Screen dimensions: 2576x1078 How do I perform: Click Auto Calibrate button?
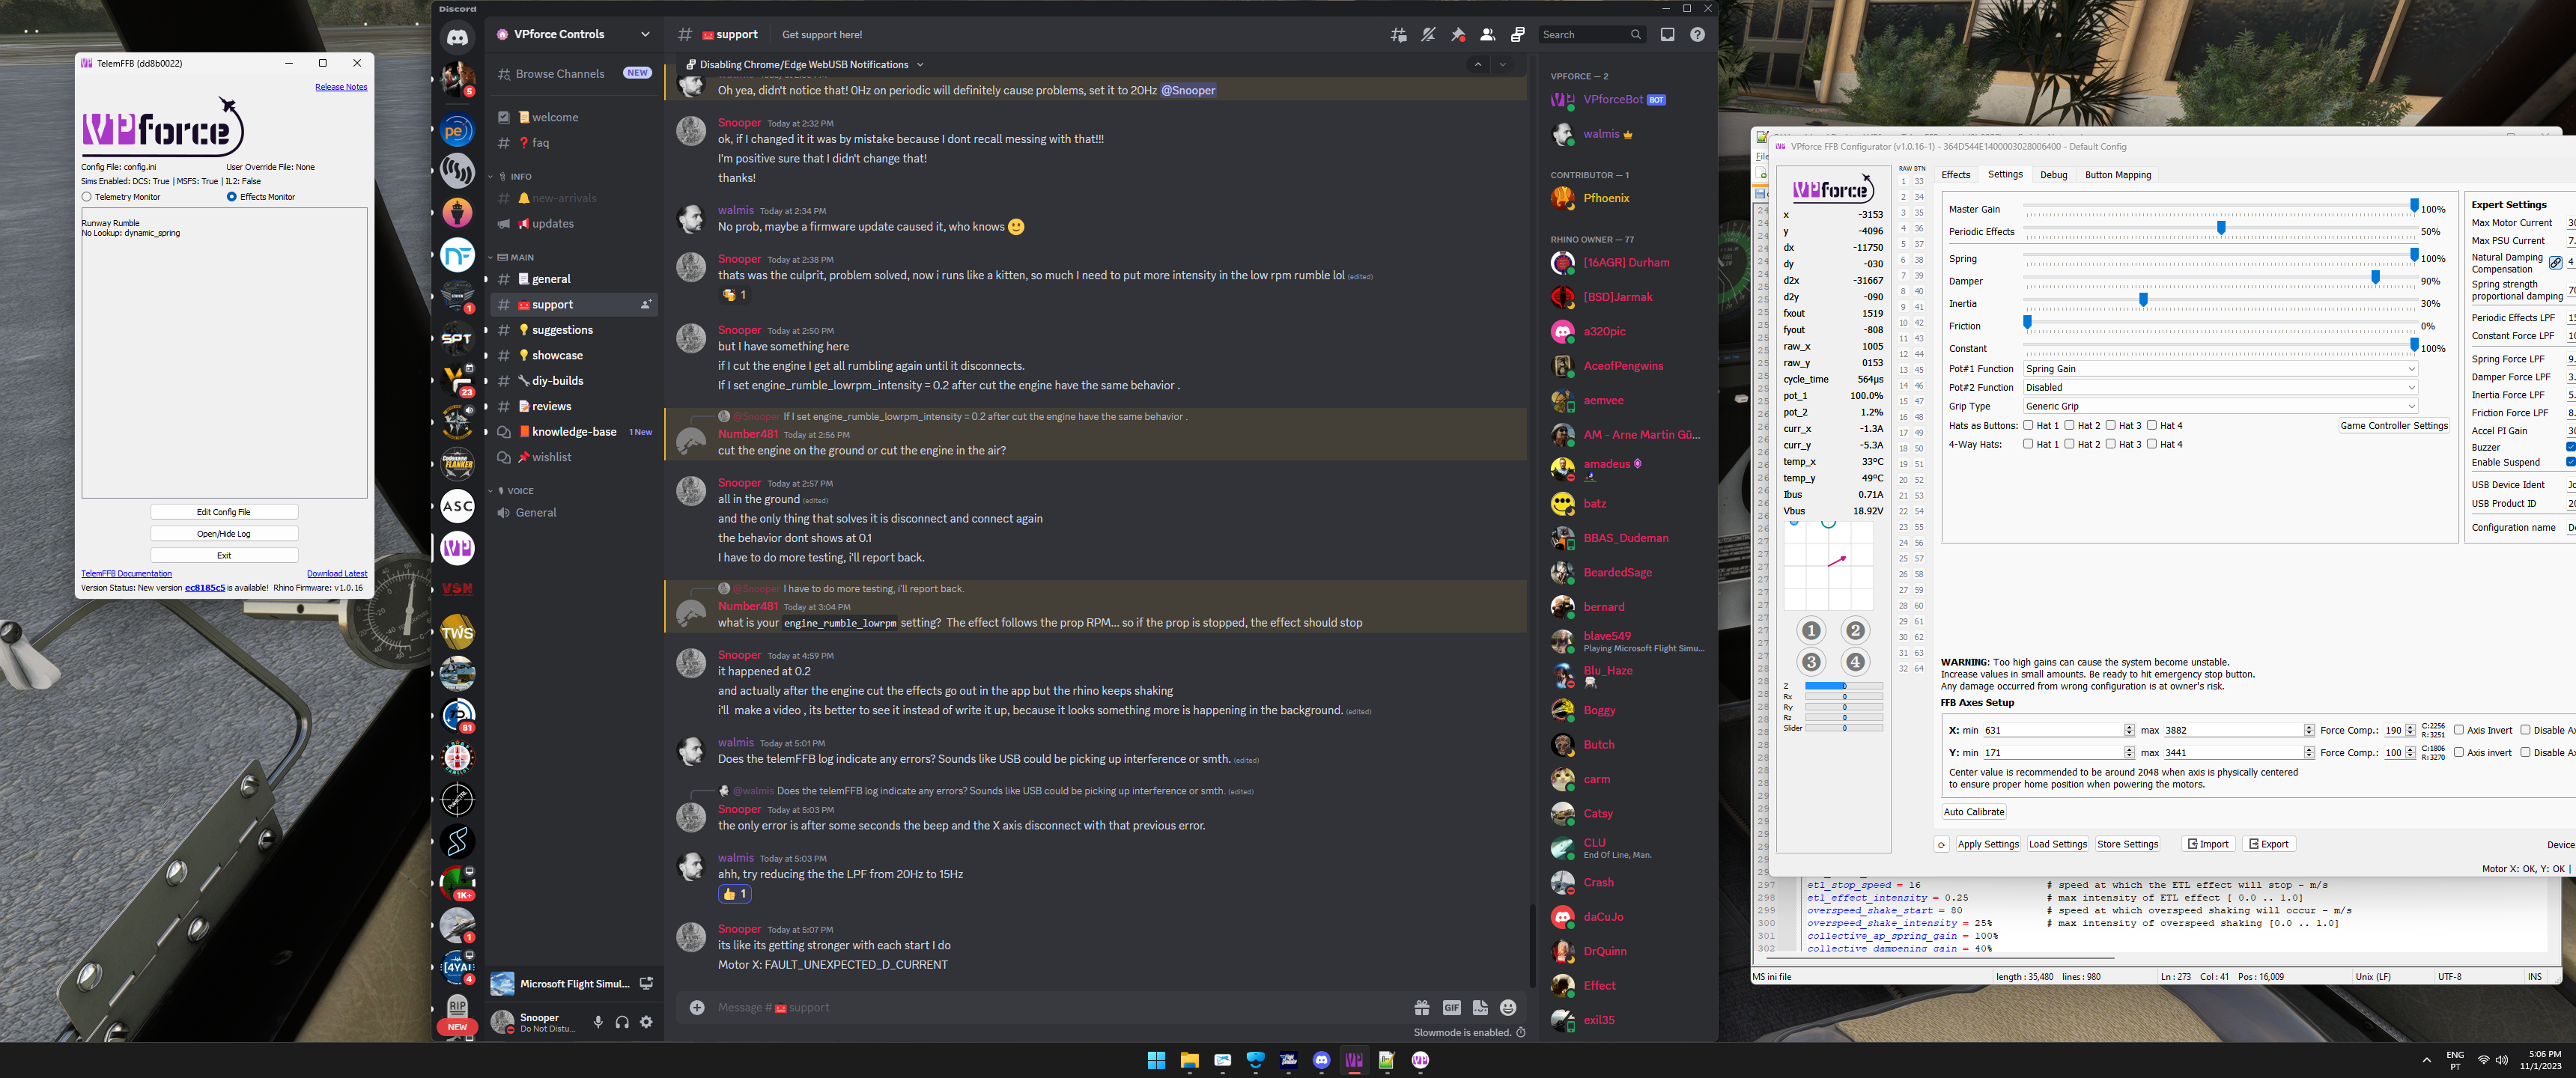pos(1973,812)
